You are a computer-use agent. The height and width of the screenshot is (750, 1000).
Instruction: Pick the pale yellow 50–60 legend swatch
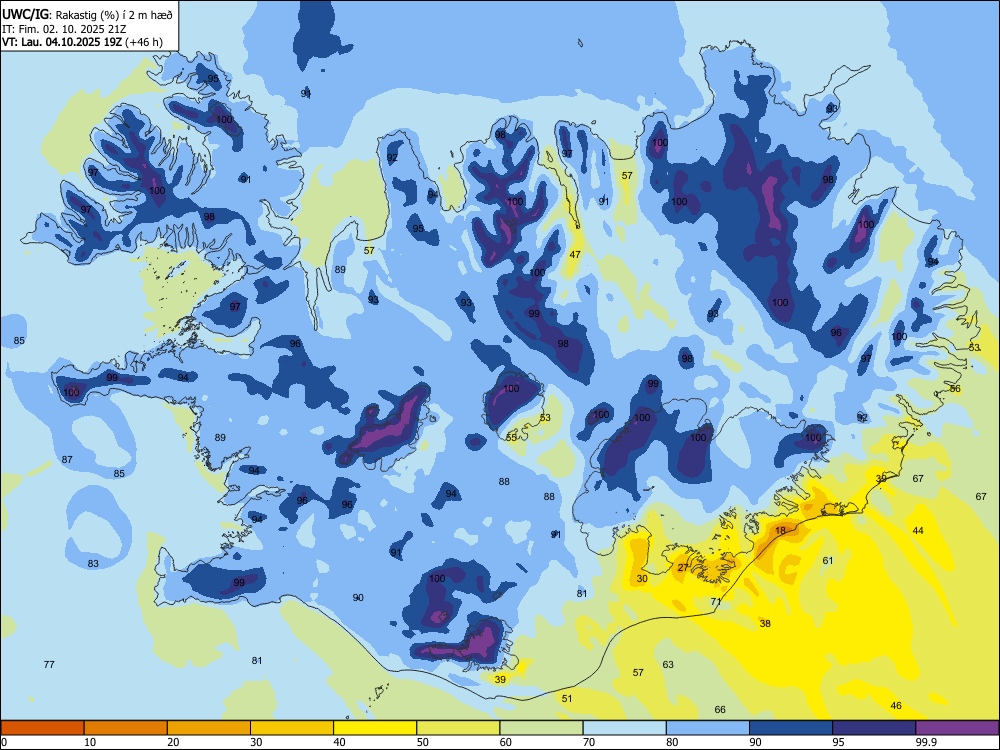coord(458,728)
